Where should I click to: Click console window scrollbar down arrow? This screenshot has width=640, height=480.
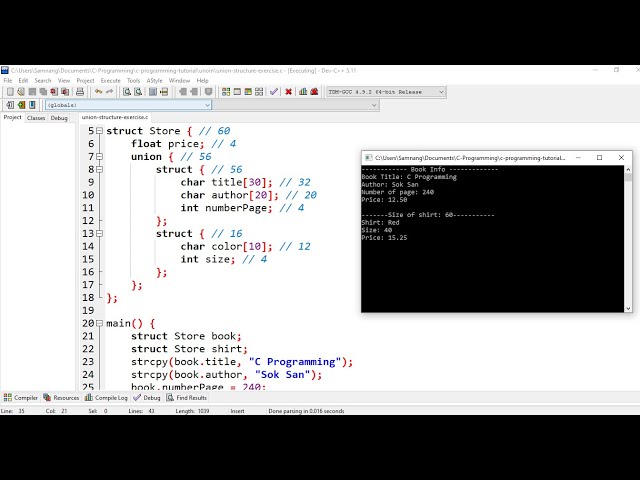pos(628,309)
